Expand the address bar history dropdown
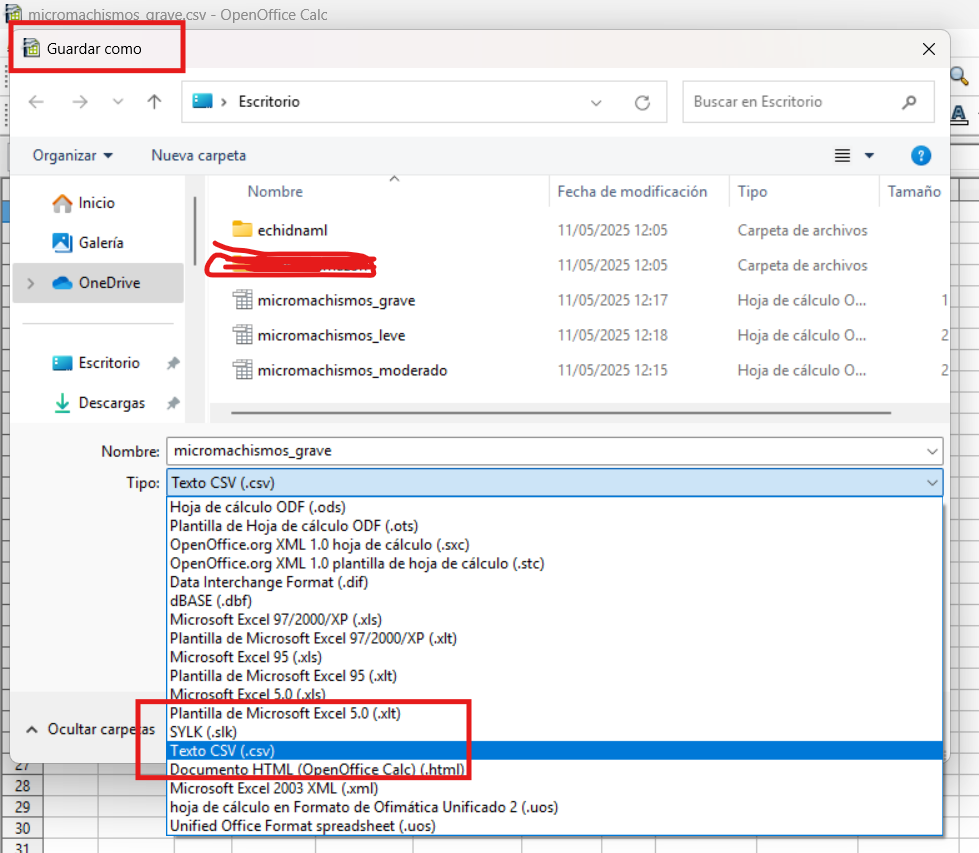979x853 pixels. click(x=596, y=102)
